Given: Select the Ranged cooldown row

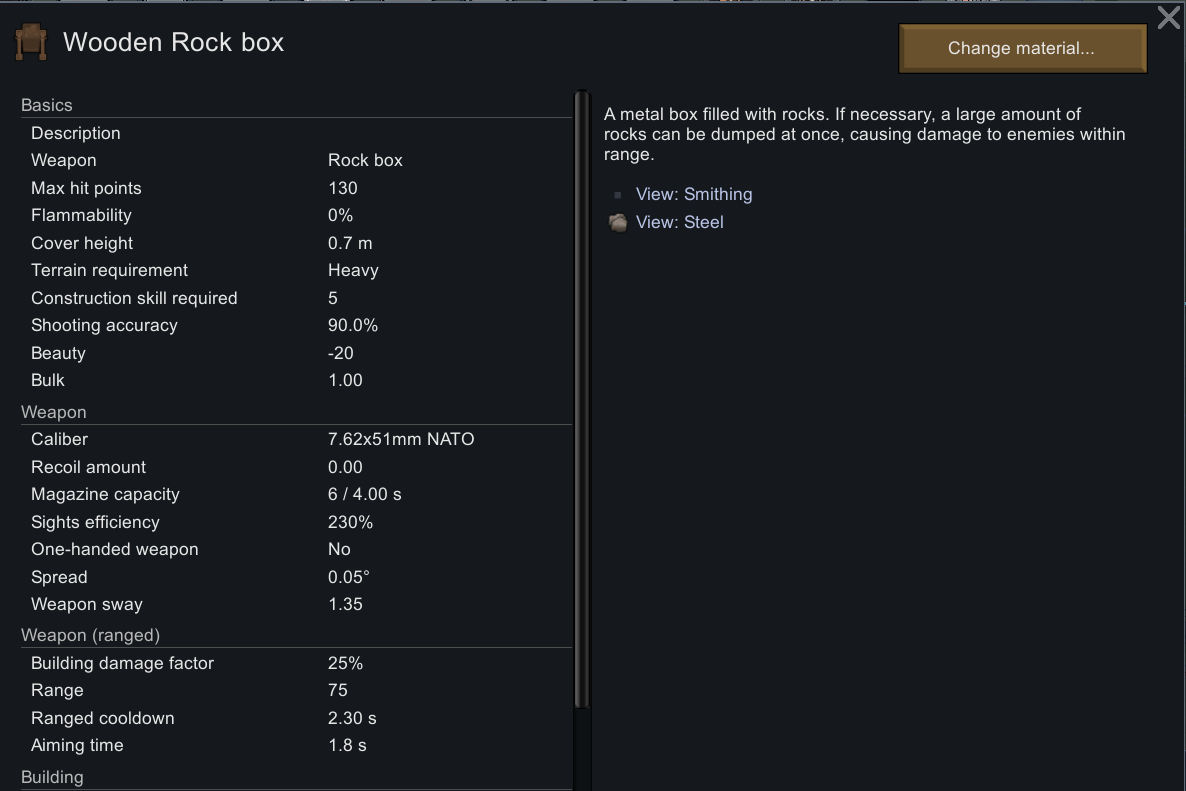Looking at the screenshot, I should (x=296, y=718).
